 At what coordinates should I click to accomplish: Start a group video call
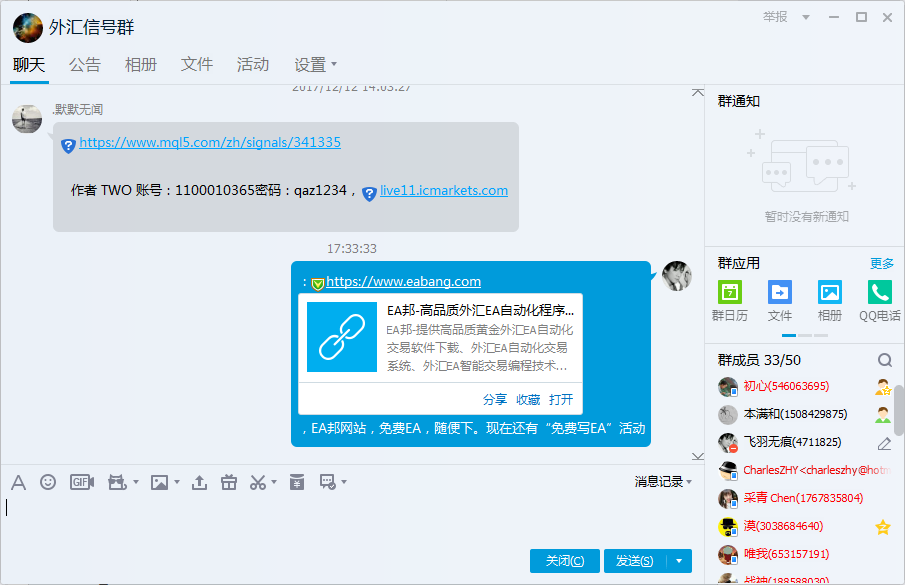(117, 482)
